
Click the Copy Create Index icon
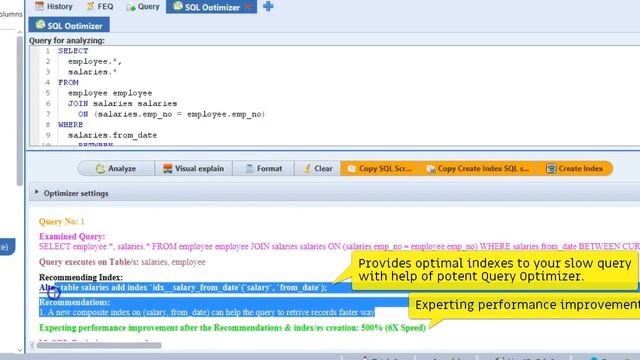coord(430,169)
